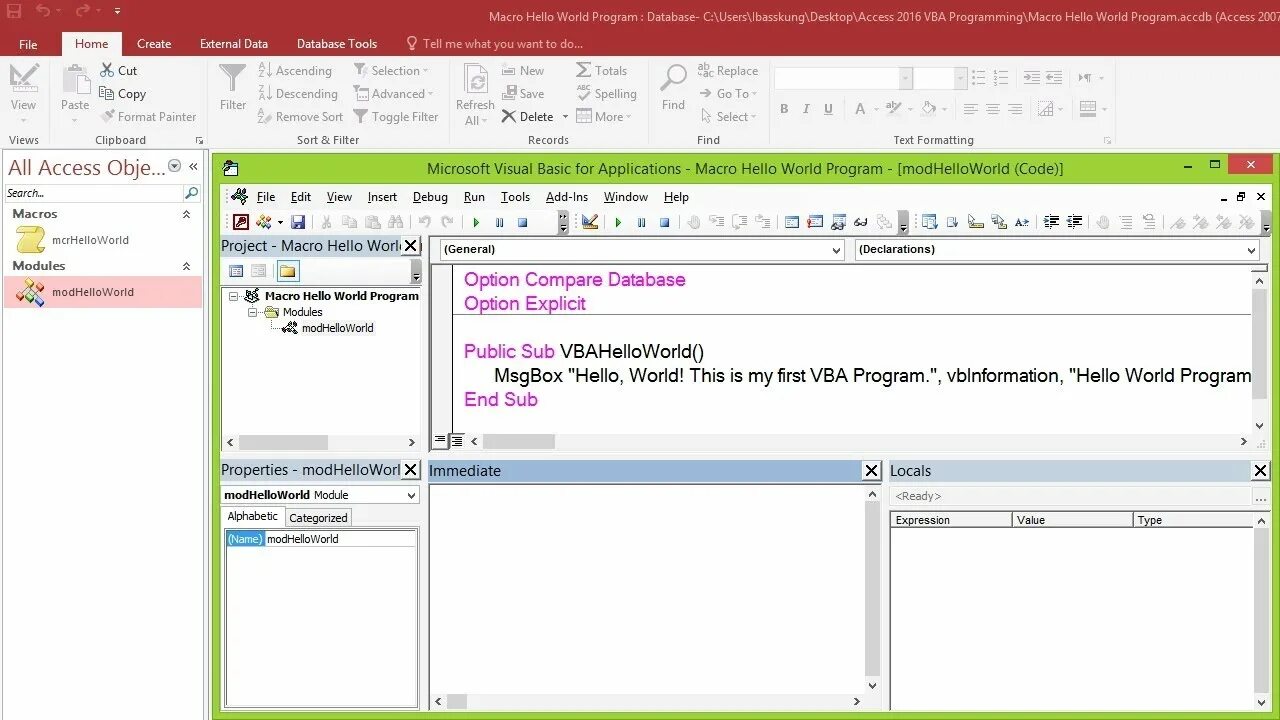Click the Quick Watch eyeglasses icon
This screenshot has height=720, width=1280.
click(860, 222)
